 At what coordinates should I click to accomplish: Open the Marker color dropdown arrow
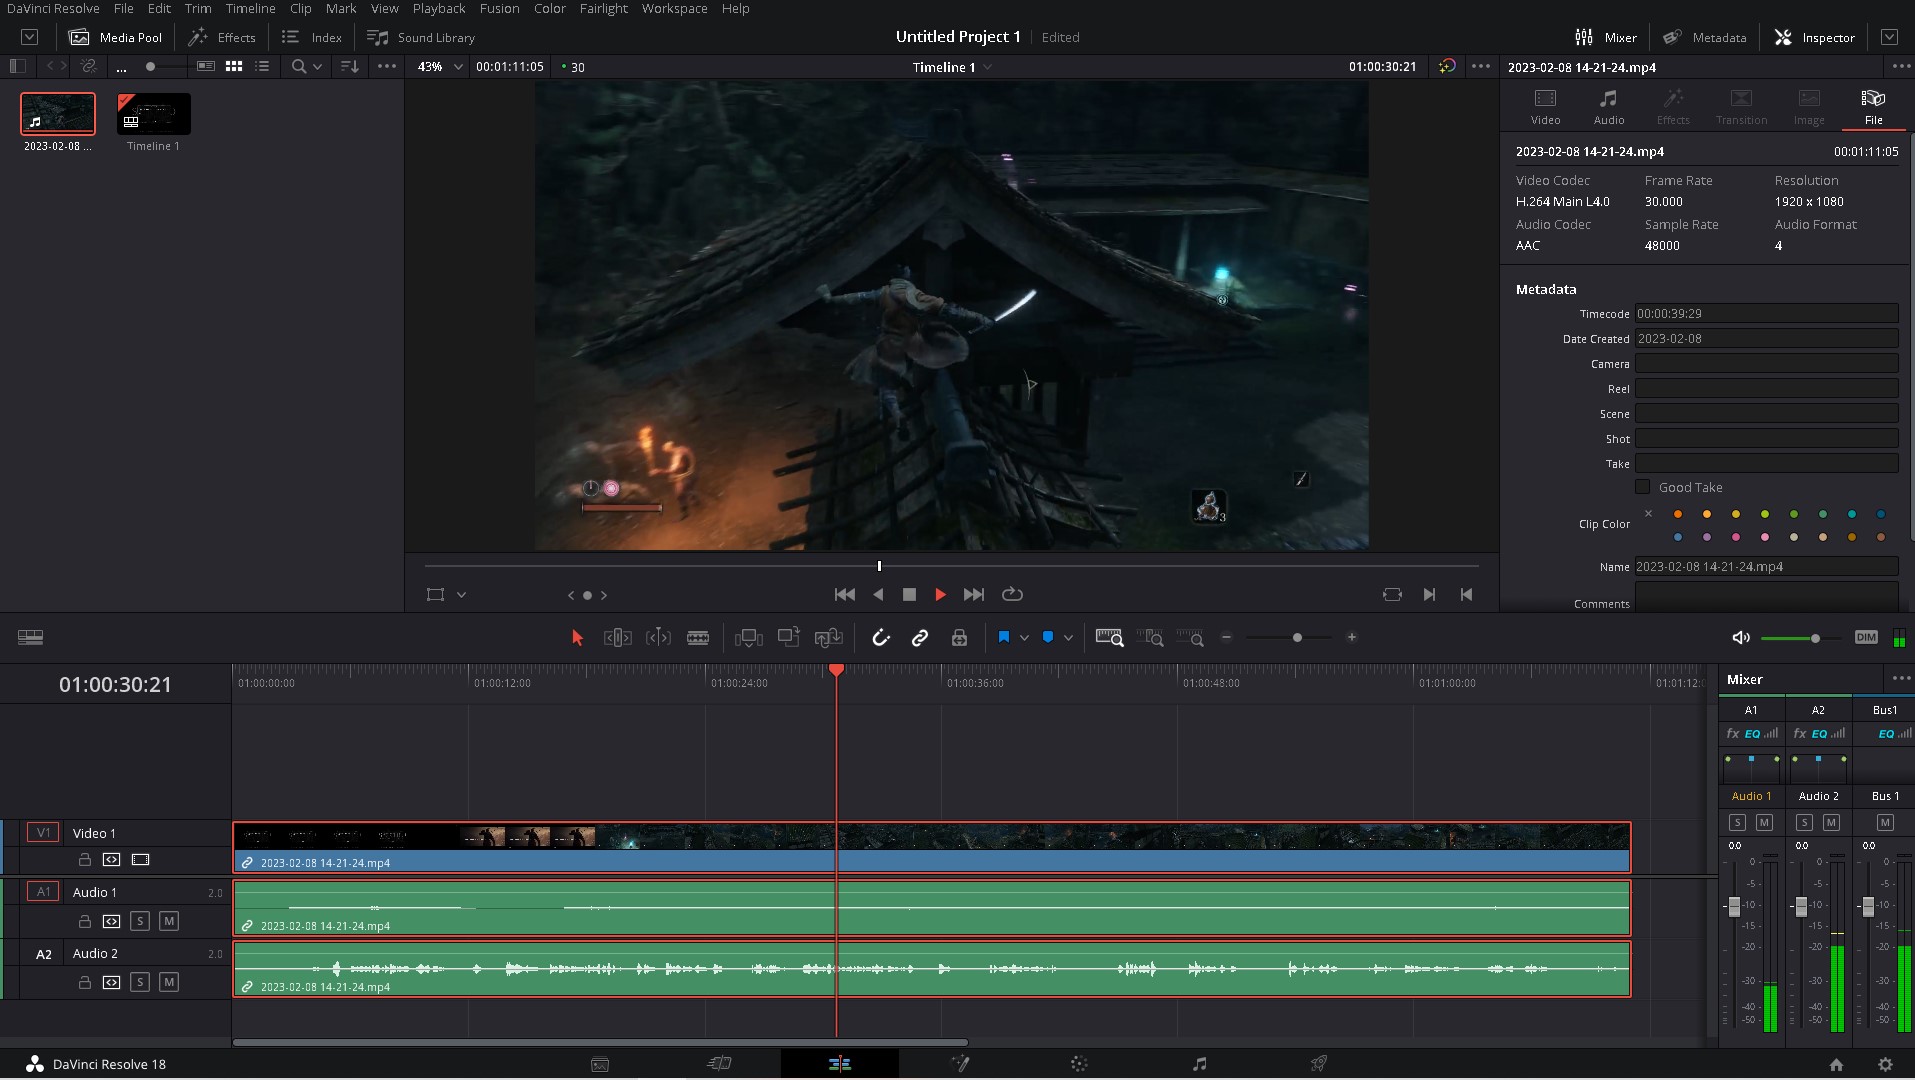coord(1068,638)
